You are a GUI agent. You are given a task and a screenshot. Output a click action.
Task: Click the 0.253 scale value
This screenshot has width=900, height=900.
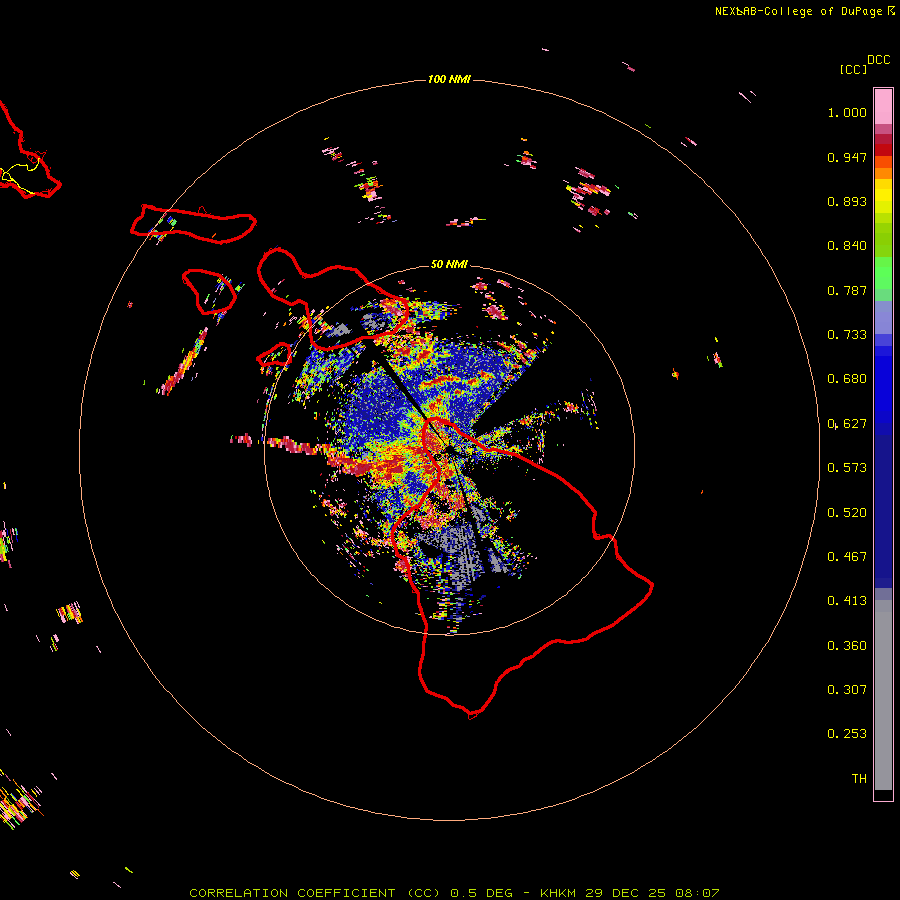tap(847, 734)
